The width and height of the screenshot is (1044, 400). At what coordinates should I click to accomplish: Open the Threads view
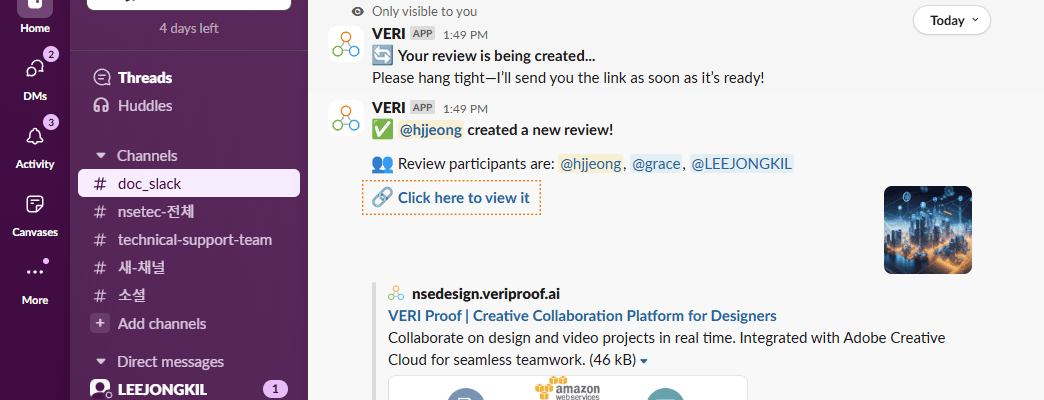[144, 77]
